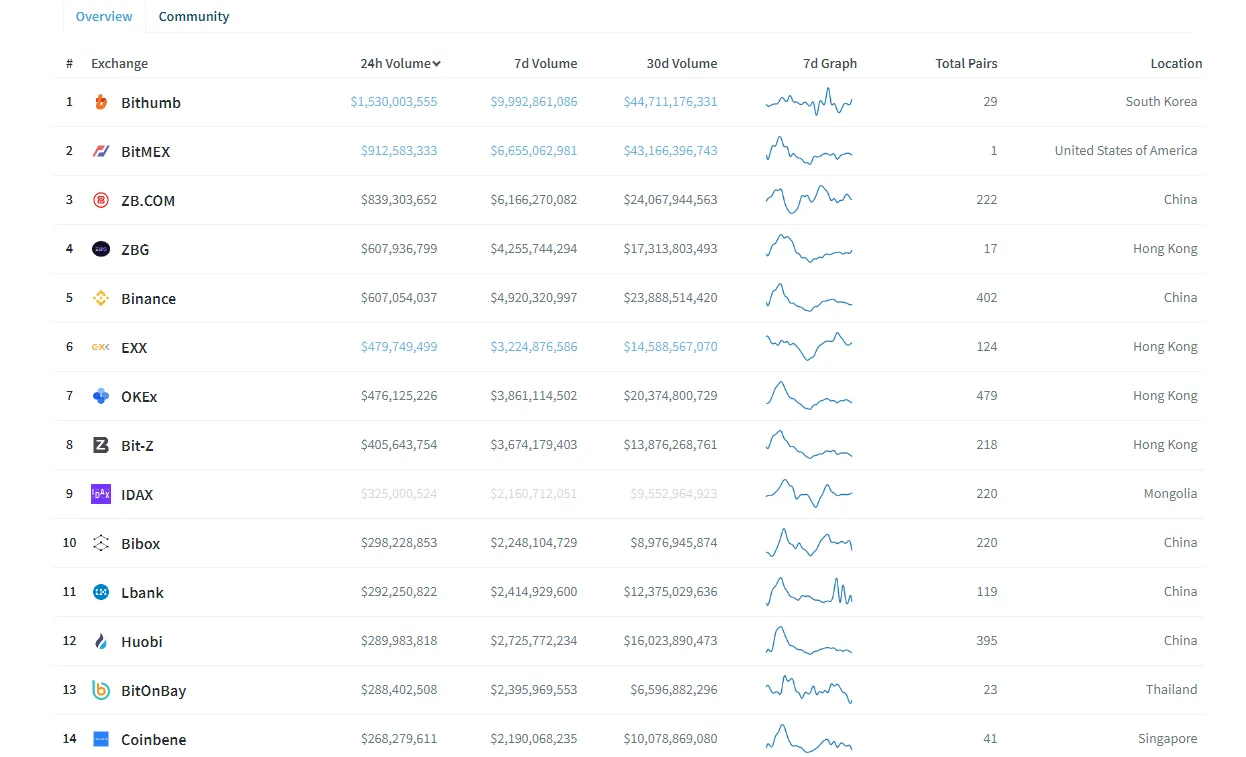Open the Binance exchange link
1246x757 pixels.
pos(149,298)
